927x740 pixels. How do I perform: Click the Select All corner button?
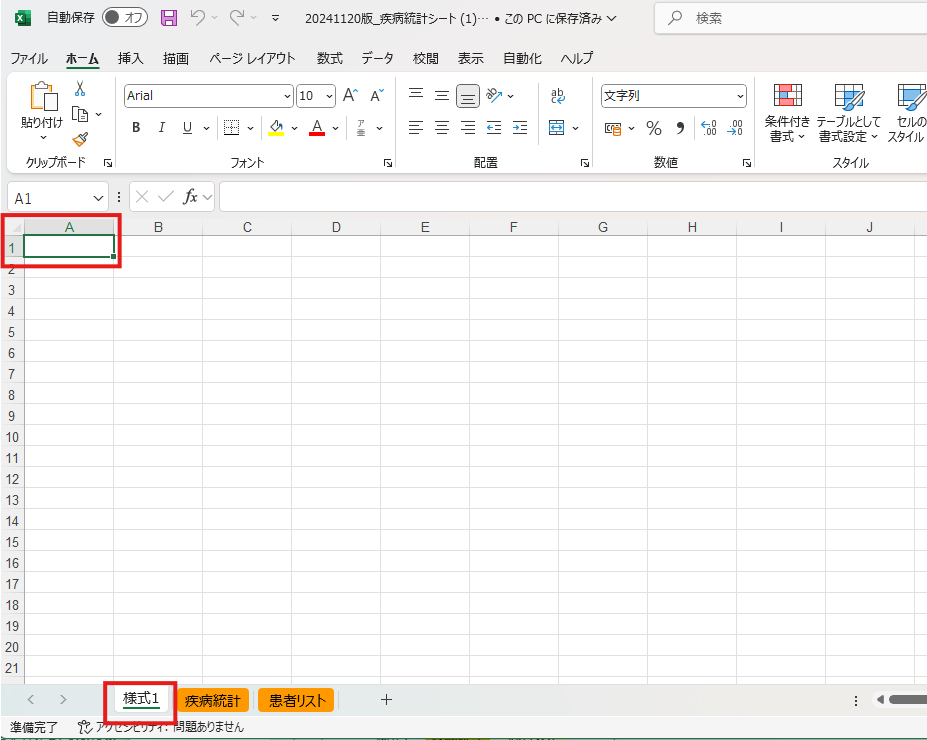point(12,227)
